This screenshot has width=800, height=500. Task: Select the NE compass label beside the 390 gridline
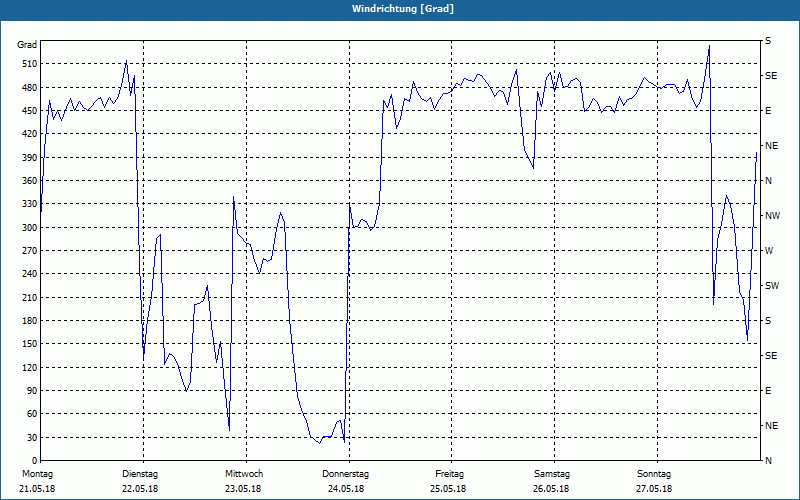(771, 146)
